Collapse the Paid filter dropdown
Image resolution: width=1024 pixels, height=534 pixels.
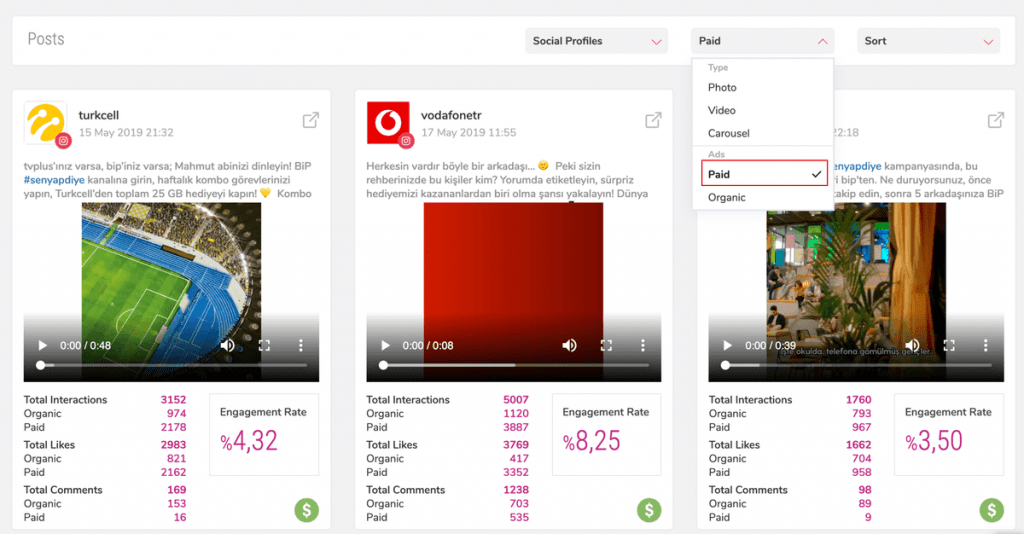point(762,40)
